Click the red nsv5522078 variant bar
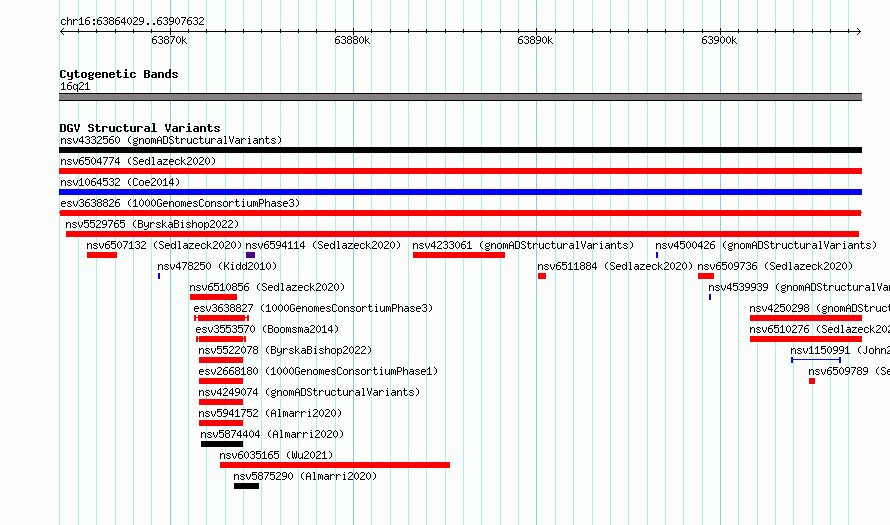The width and height of the screenshot is (890, 525). [x=221, y=360]
